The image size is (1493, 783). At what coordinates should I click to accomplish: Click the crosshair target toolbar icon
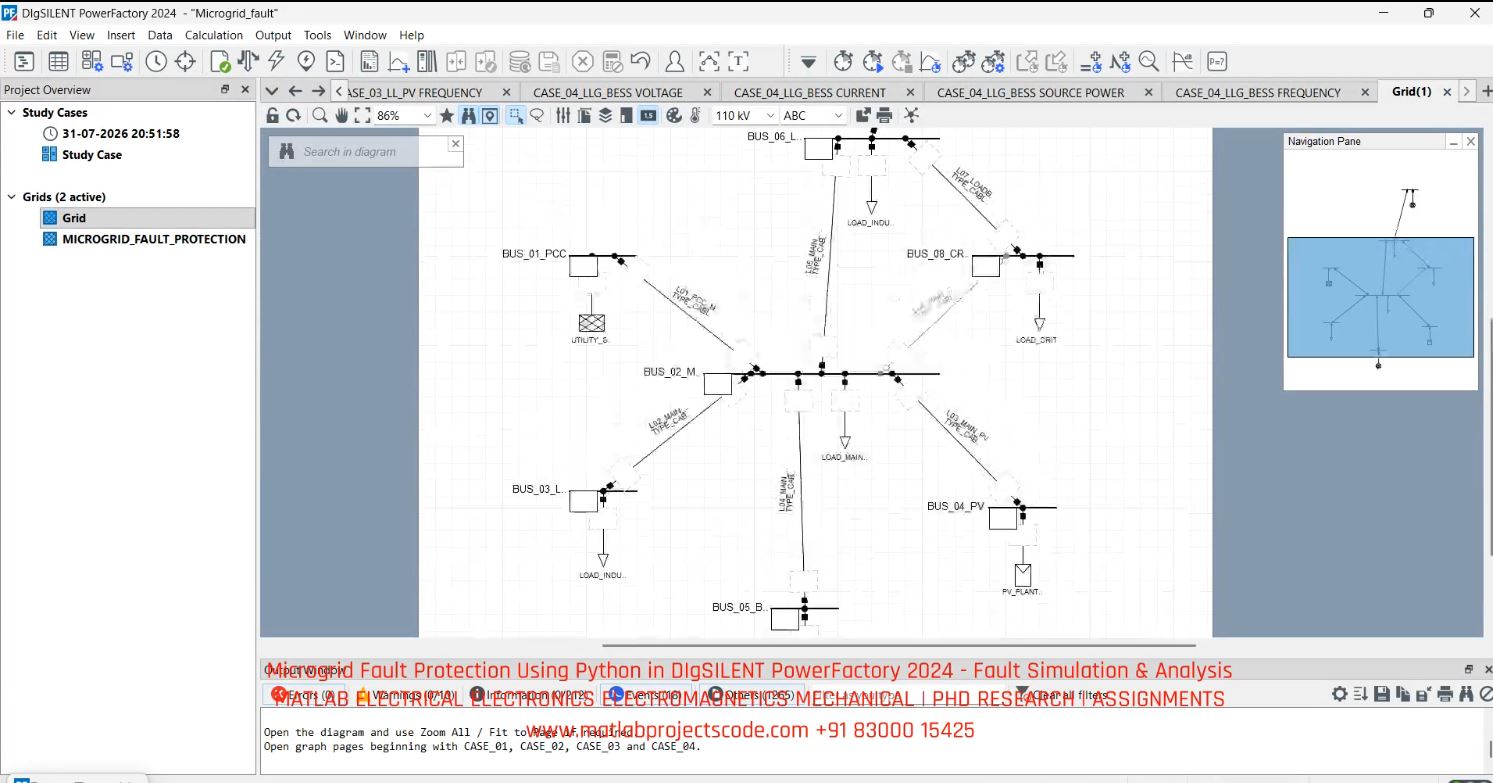pos(185,61)
